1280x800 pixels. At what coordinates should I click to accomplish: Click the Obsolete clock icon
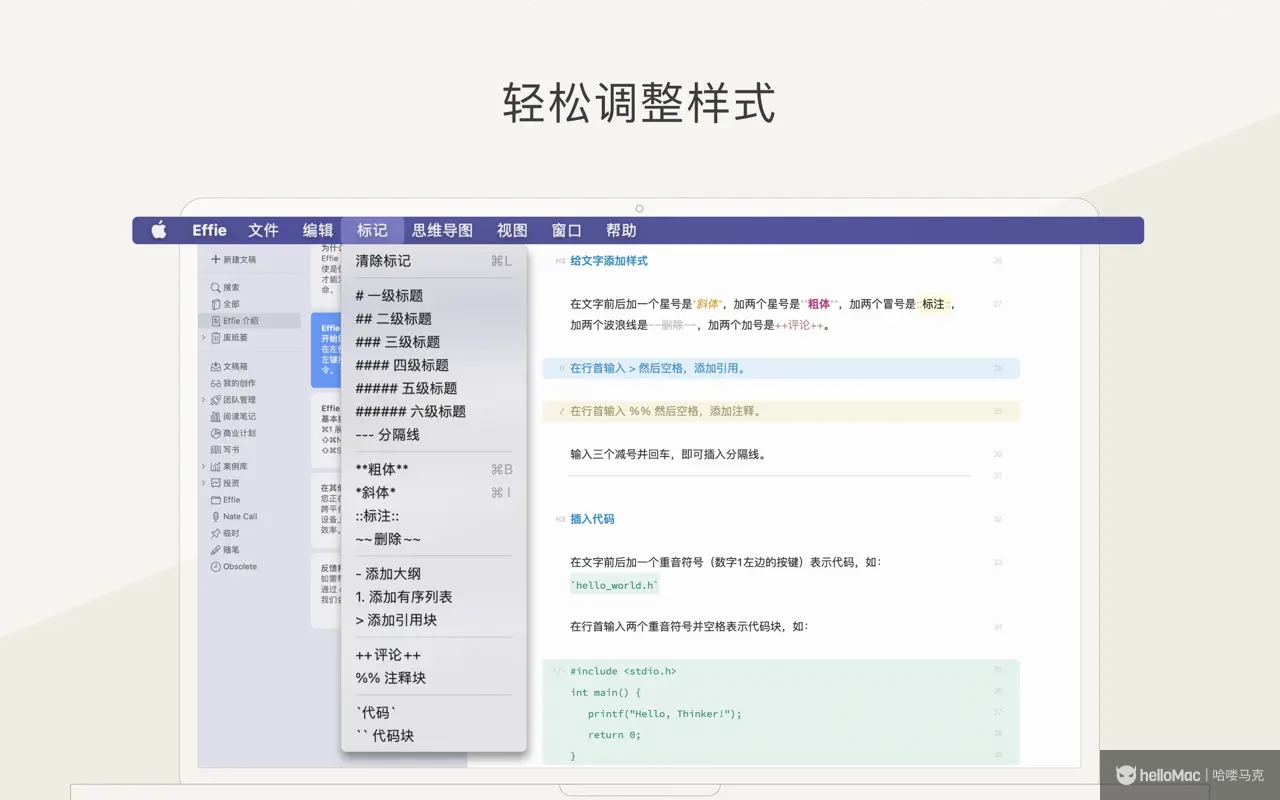[x=215, y=567]
